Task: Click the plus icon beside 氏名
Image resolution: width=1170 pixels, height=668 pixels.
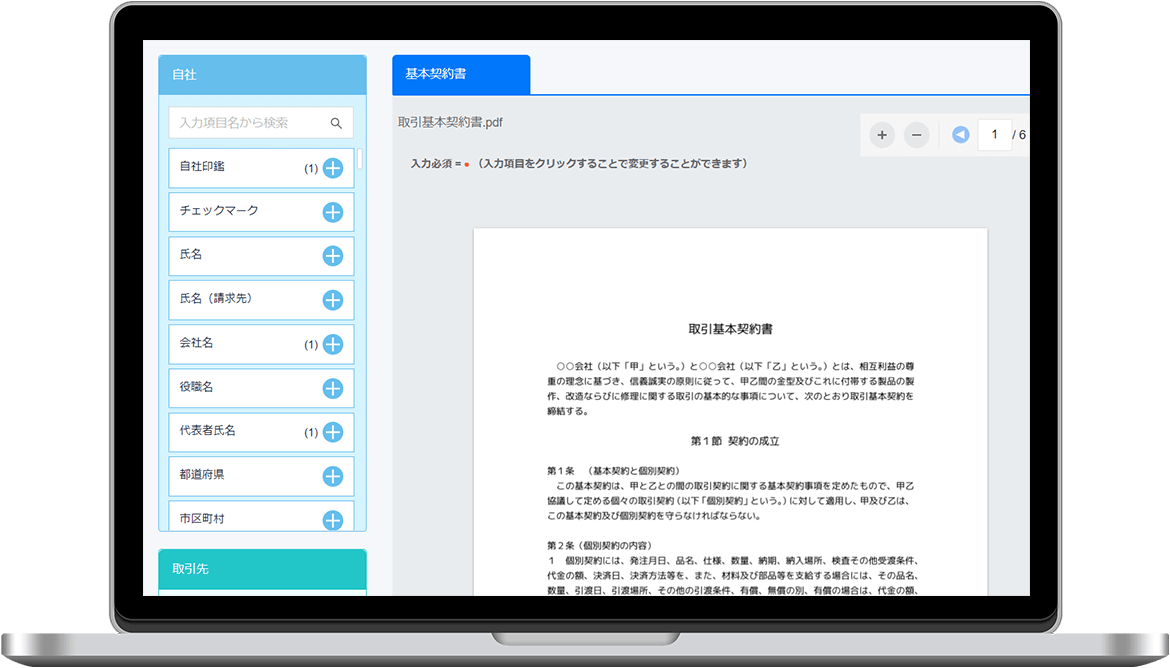Action: pyautogui.click(x=333, y=256)
